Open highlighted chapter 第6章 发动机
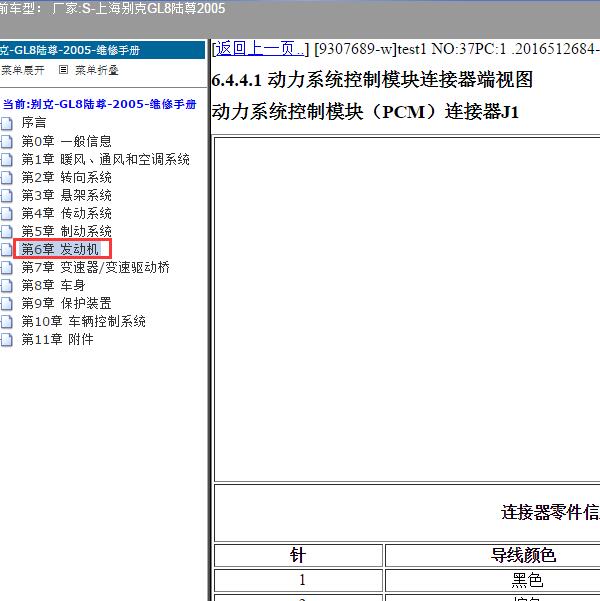This screenshot has width=600, height=601. [x=60, y=249]
